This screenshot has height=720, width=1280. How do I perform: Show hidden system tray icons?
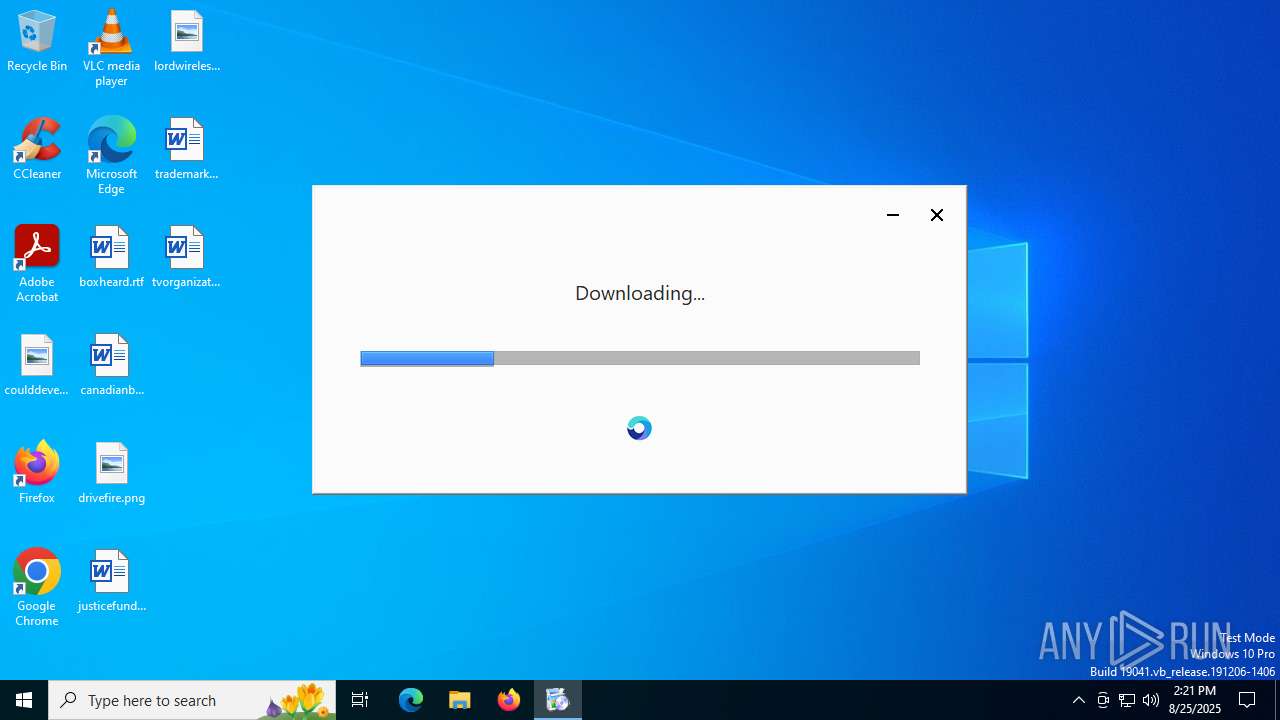click(1078, 700)
